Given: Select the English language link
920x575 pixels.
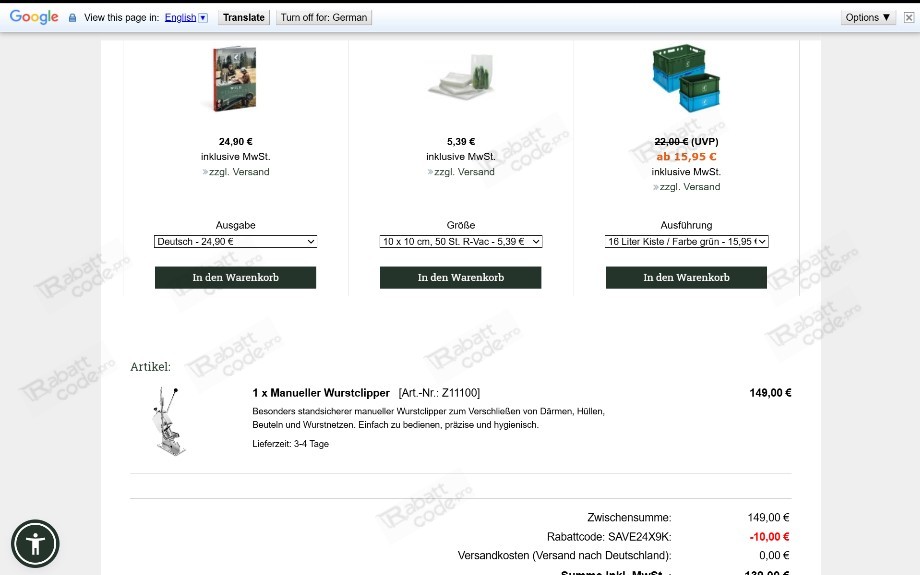Looking at the screenshot, I should [180, 18].
